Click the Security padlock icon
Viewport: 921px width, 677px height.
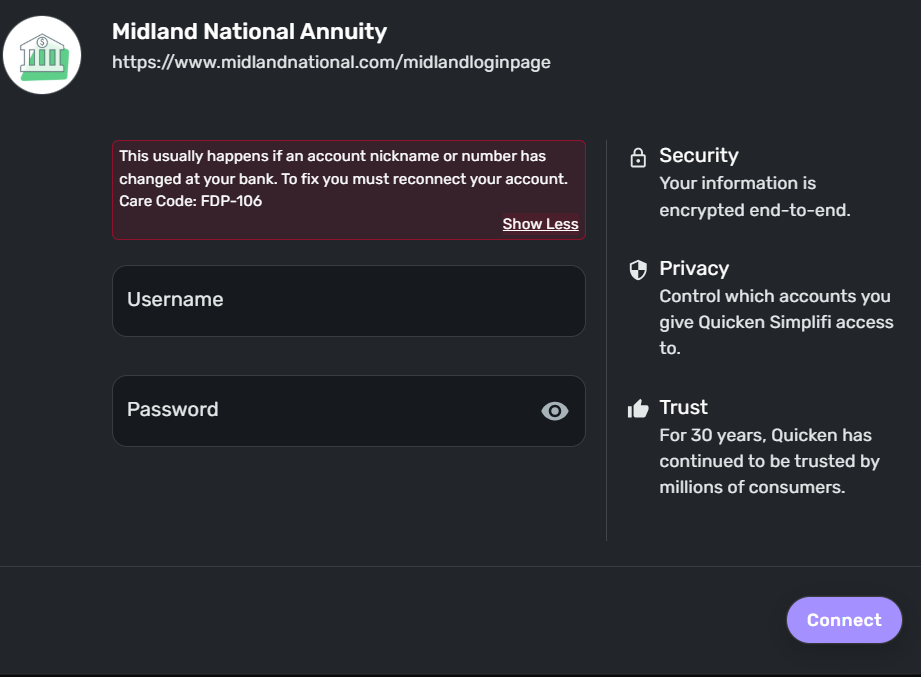pos(638,158)
